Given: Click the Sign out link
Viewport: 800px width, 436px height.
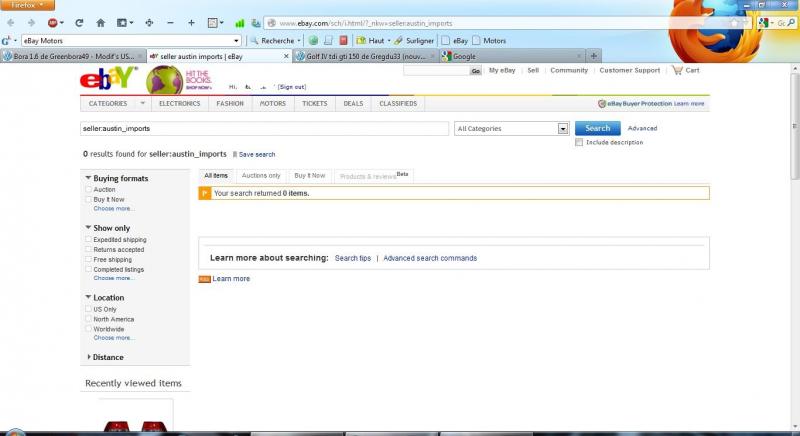Looking at the screenshot, I should [292, 87].
